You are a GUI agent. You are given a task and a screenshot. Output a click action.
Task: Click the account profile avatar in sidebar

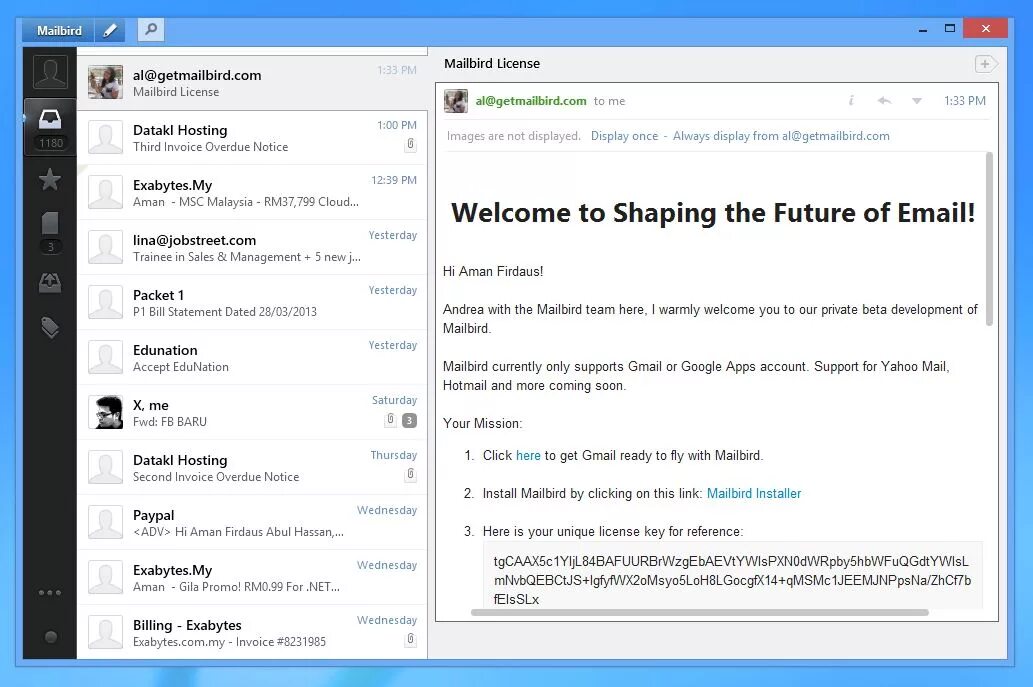[x=50, y=72]
